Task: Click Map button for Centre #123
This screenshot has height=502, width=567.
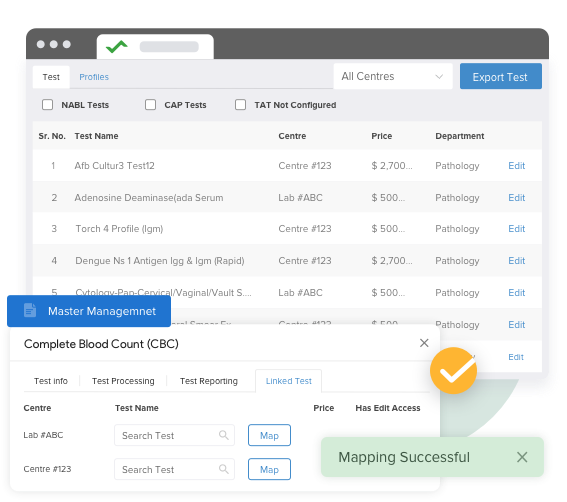Action: [x=269, y=469]
